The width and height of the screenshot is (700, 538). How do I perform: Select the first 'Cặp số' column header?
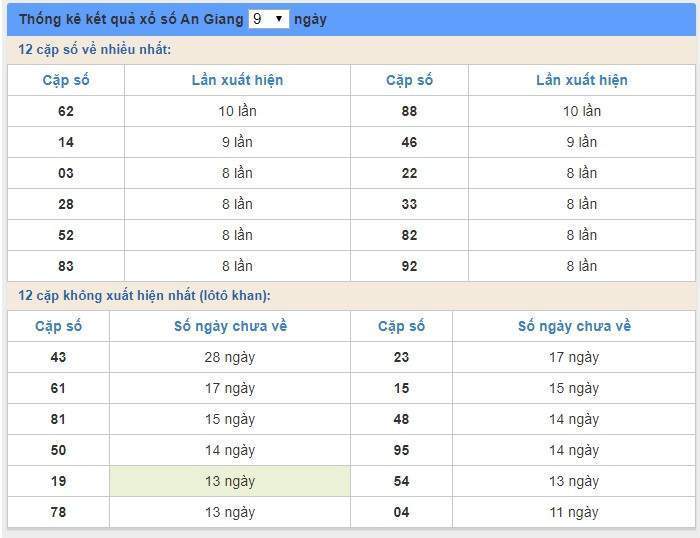point(66,80)
